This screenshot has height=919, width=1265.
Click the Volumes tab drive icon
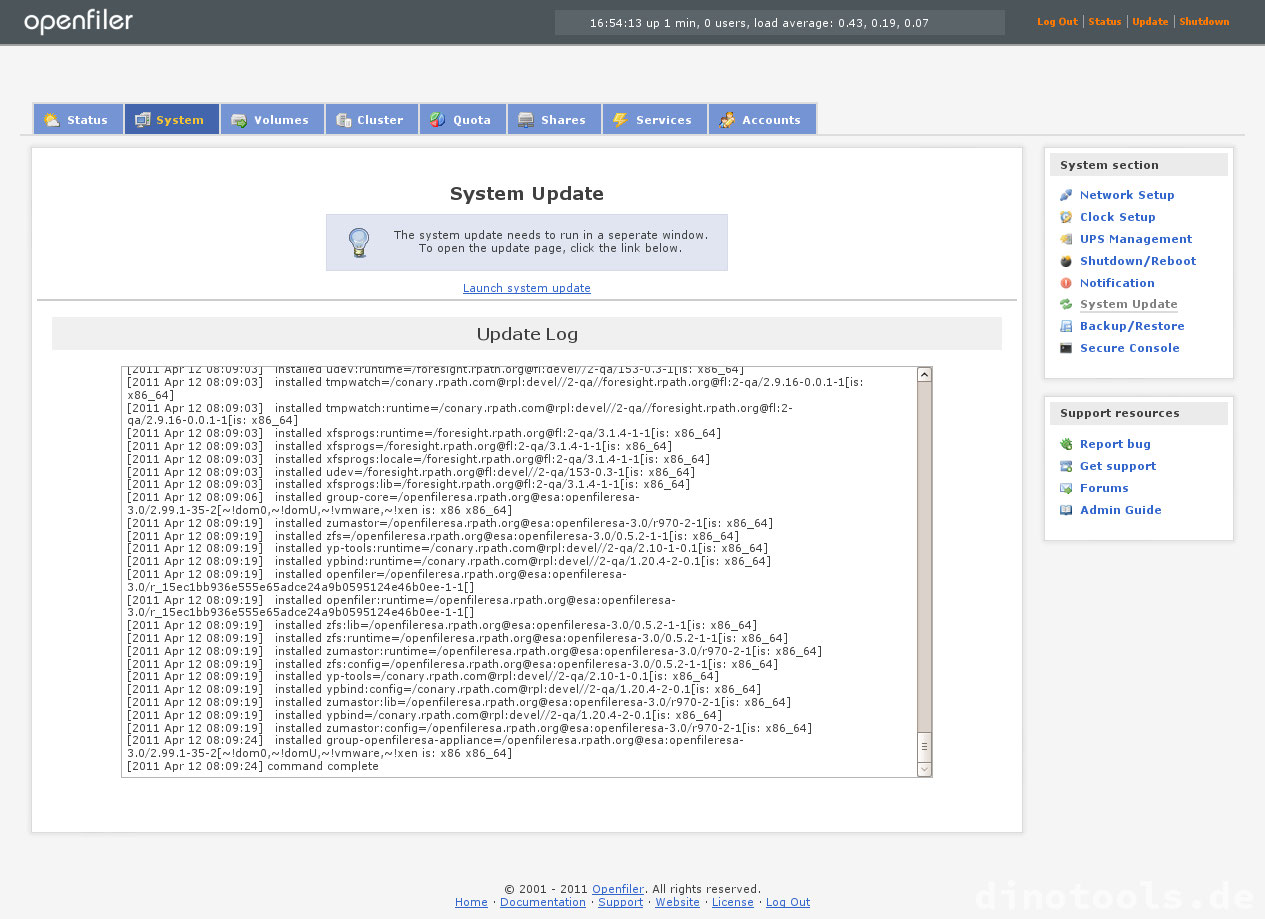click(x=239, y=120)
